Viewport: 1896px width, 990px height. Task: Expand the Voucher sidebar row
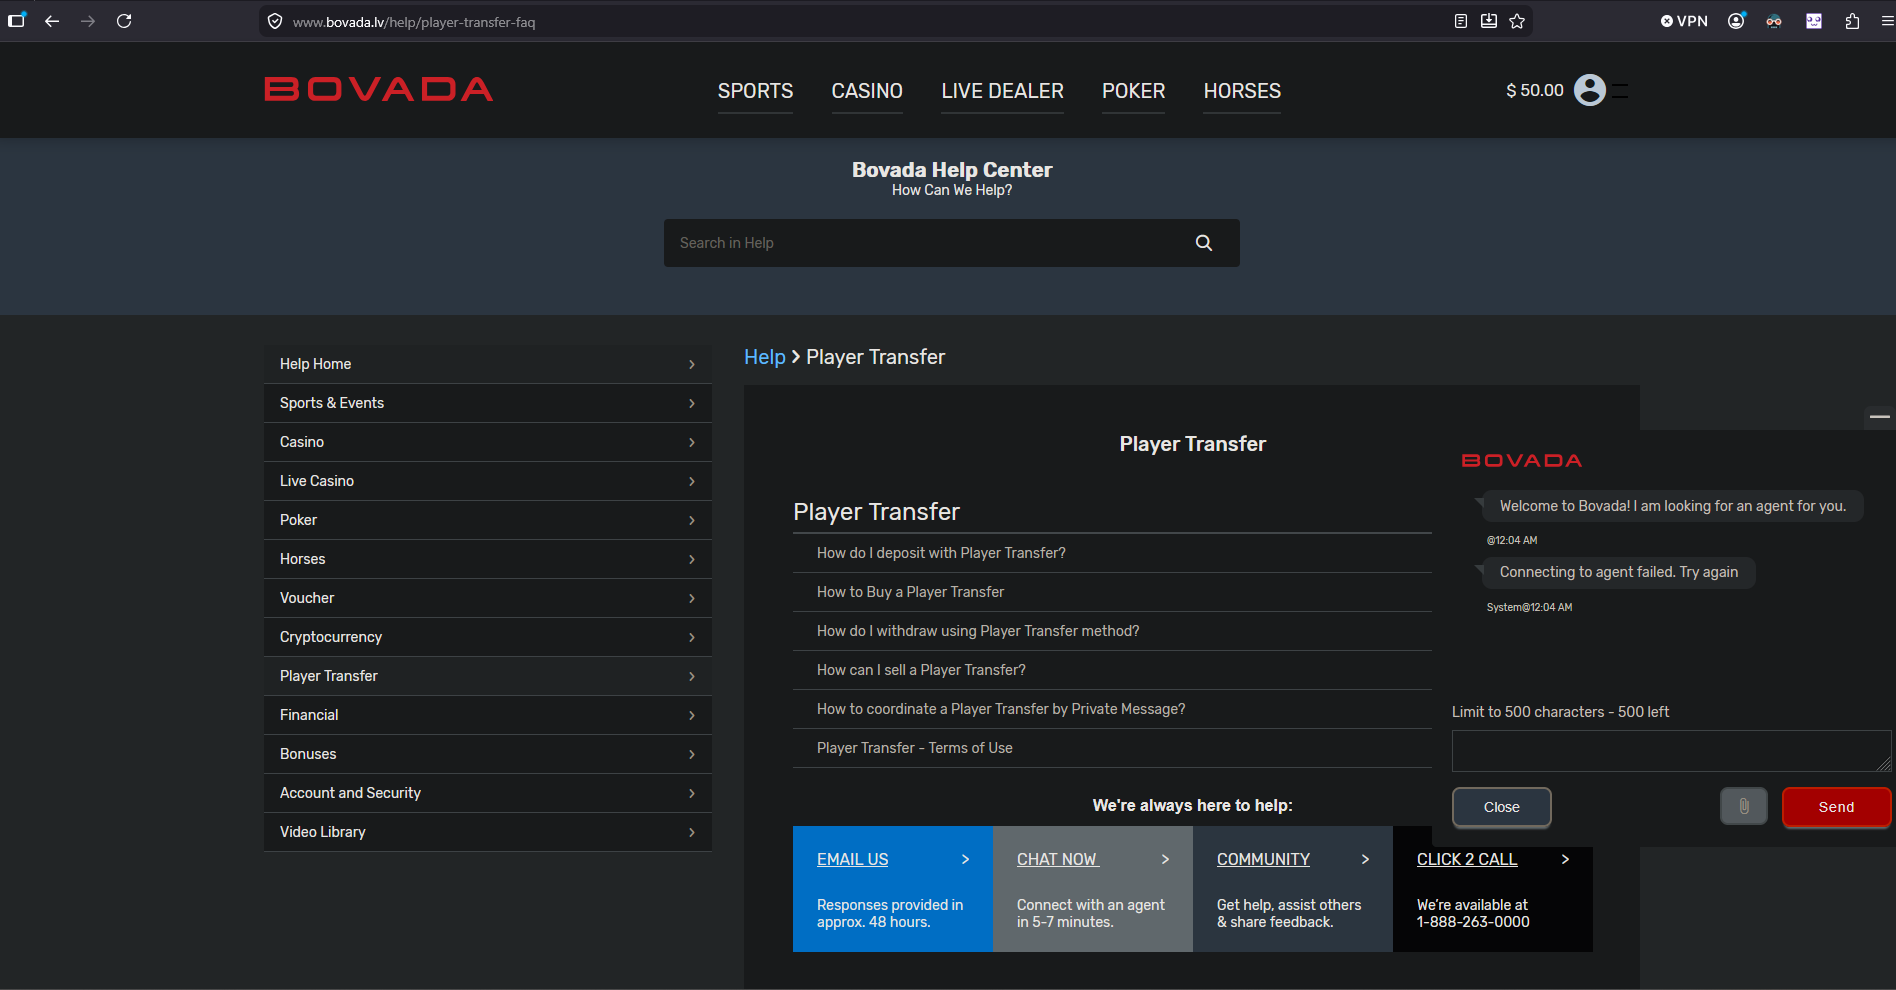pyautogui.click(x=488, y=598)
